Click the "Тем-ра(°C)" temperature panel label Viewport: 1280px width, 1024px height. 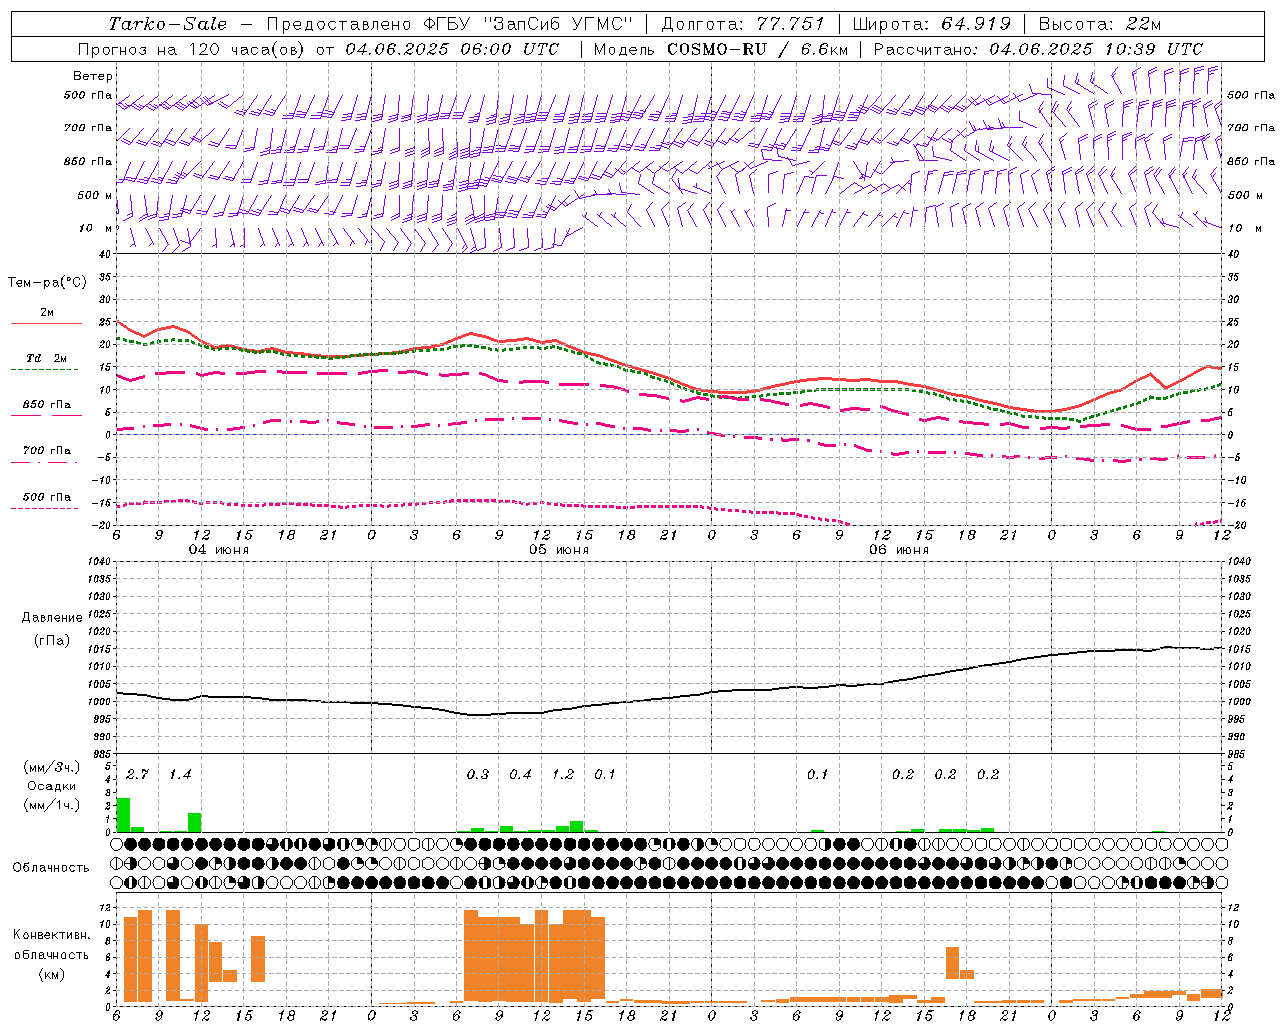pos(47,283)
